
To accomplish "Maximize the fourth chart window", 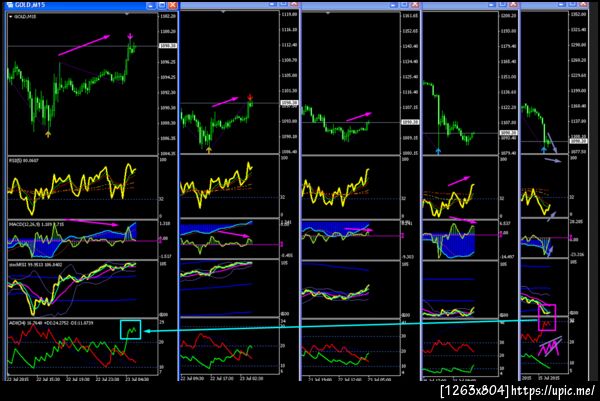I will [502, 4].
